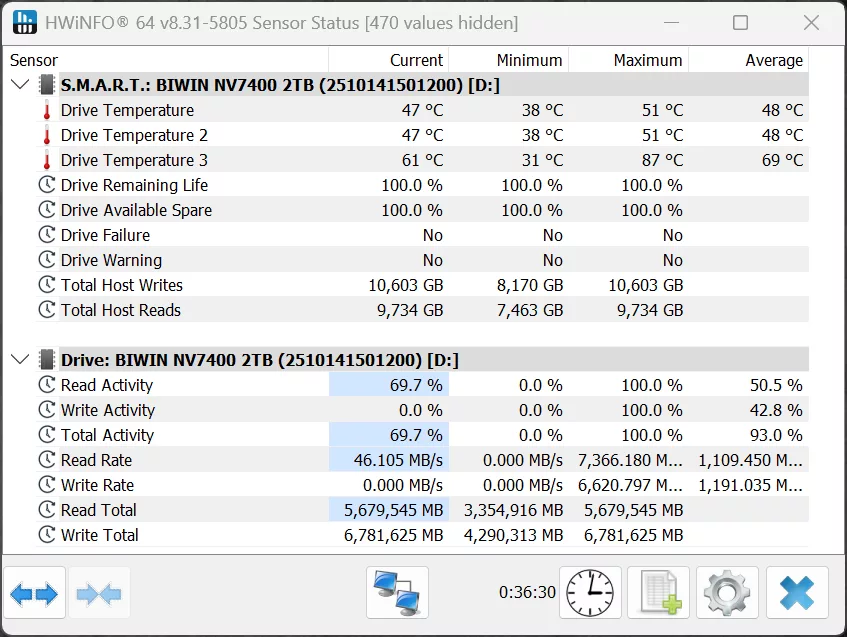
Task: Click clock icon next to Total Host Reads
Action: pos(47,310)
